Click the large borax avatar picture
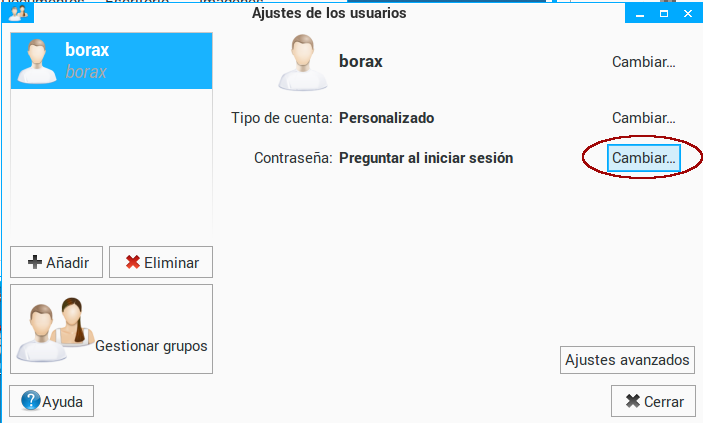 tap(302, 62)
